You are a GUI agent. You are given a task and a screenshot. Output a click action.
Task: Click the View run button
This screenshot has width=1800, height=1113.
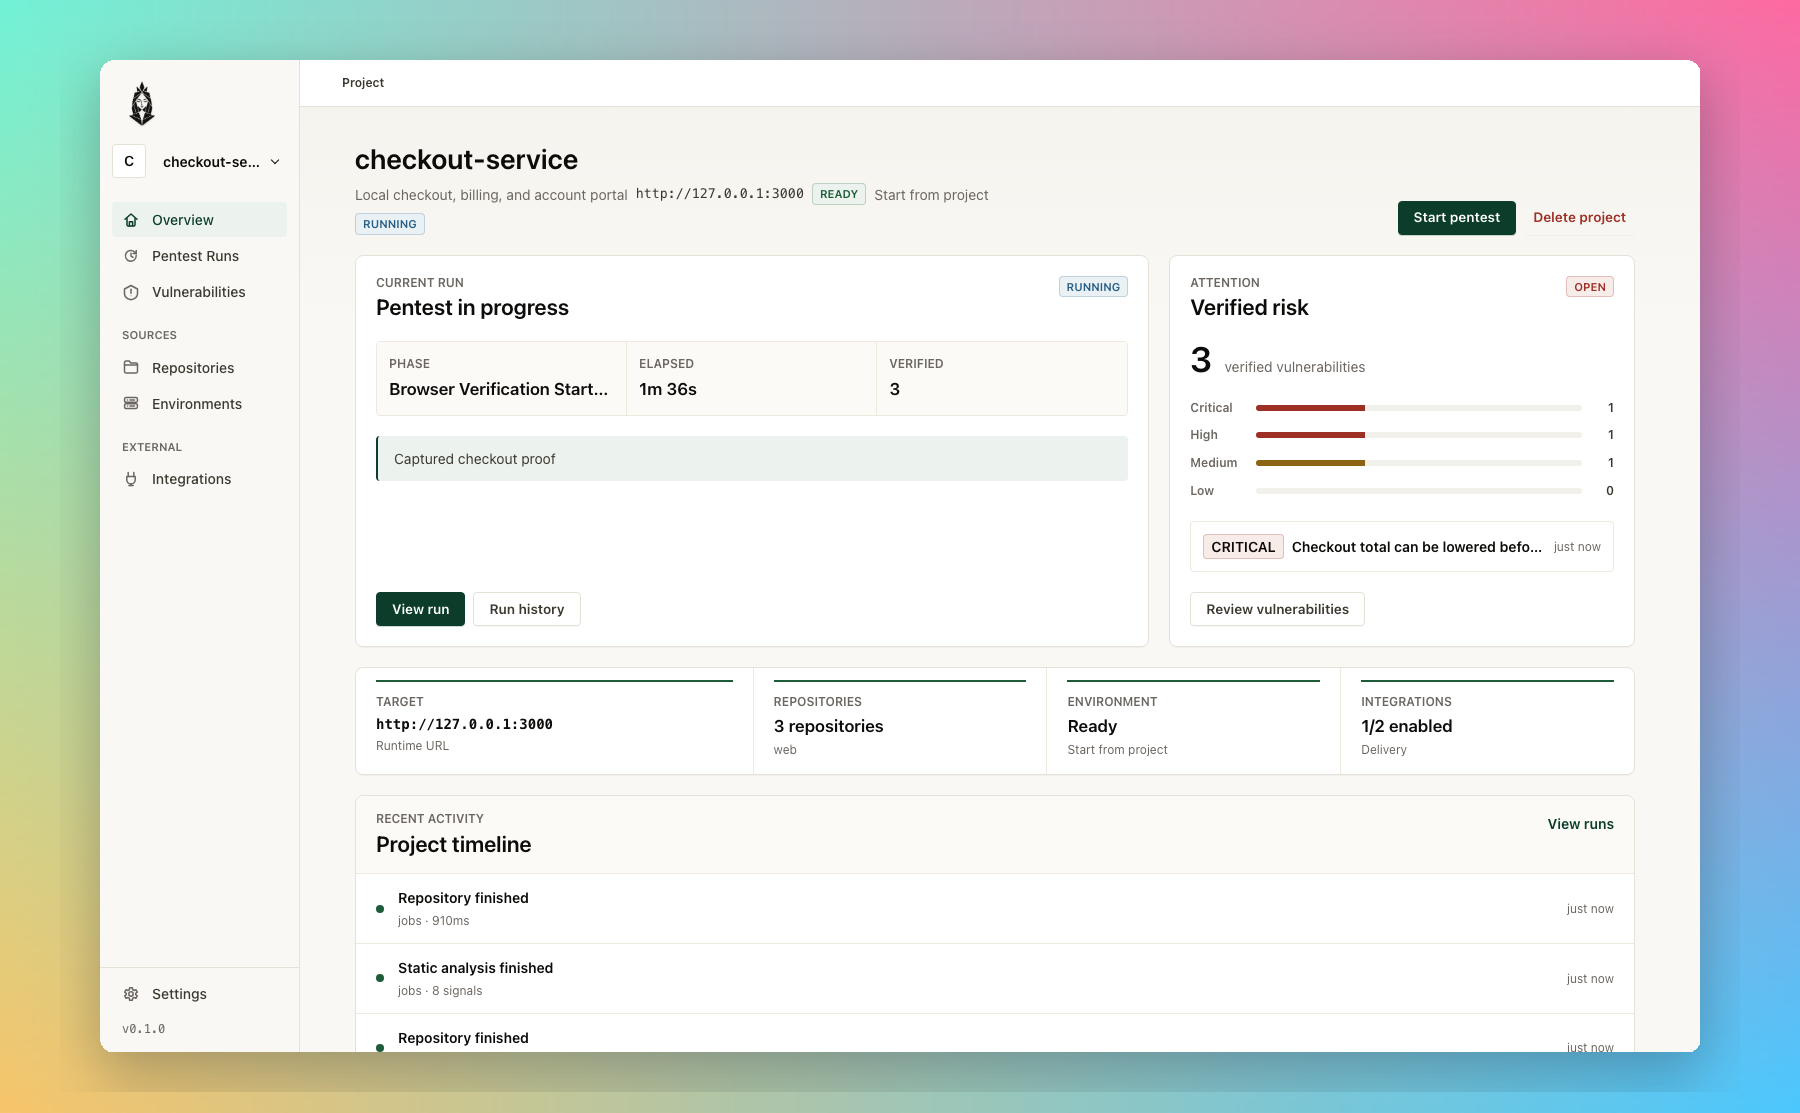[x=420, y=609]
